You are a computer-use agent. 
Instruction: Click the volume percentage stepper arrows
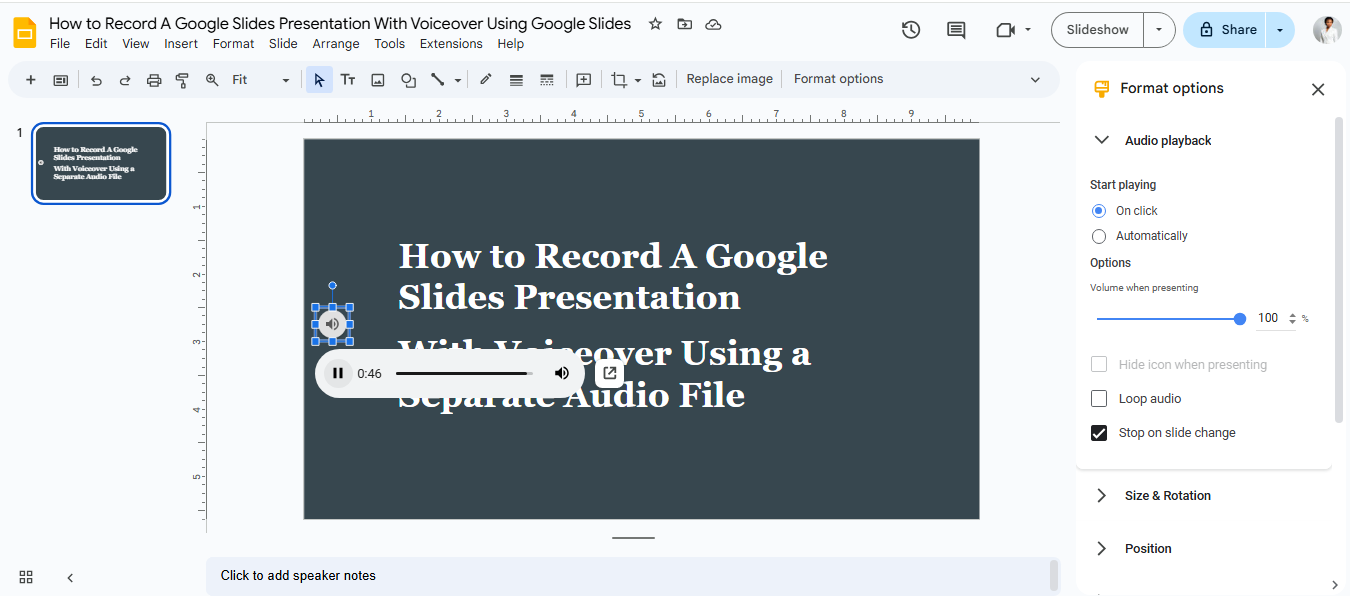[1292, 319]
